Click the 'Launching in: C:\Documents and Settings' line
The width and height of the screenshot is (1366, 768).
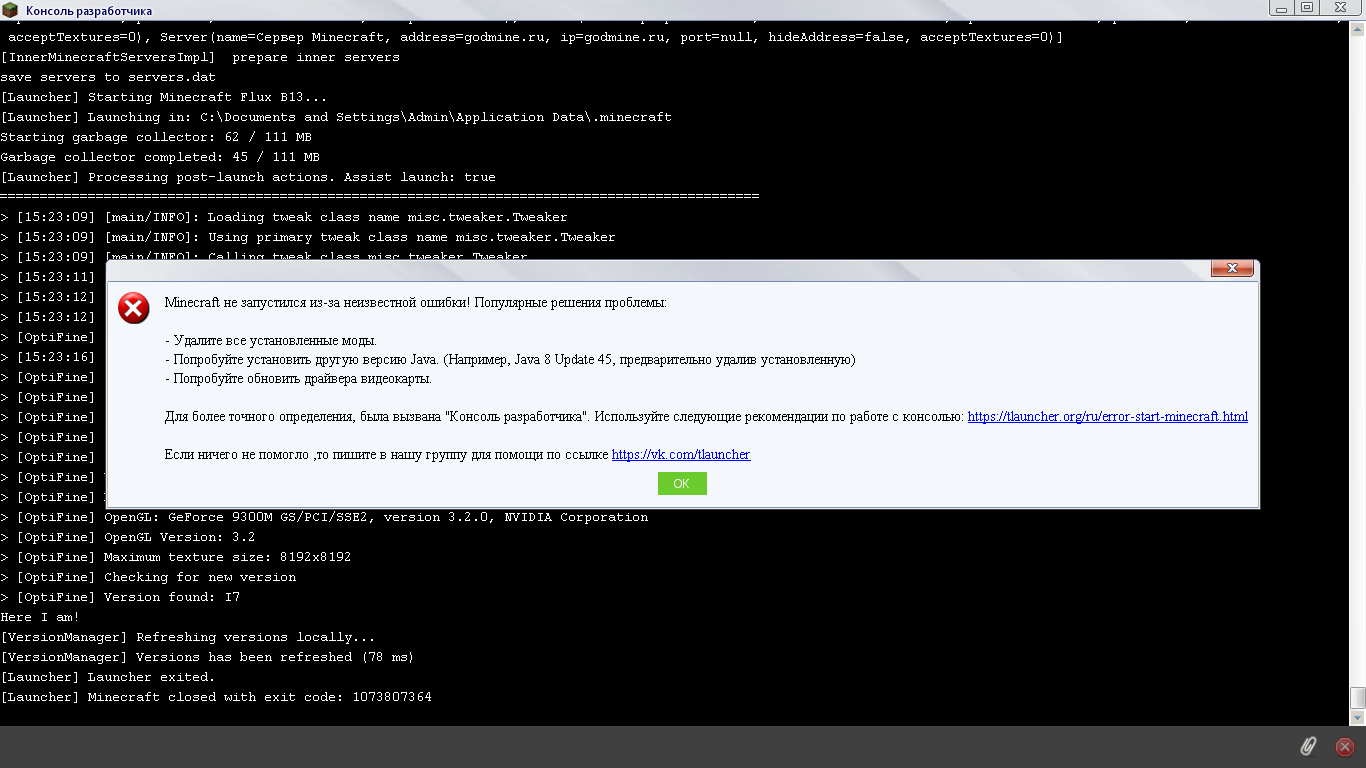click(336, 117)
